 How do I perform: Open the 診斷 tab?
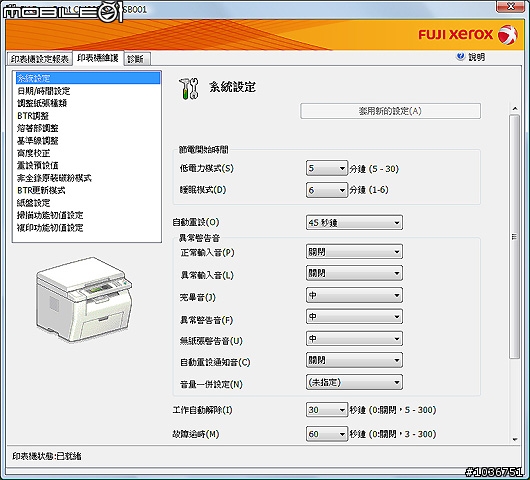(x=136, y=59)
